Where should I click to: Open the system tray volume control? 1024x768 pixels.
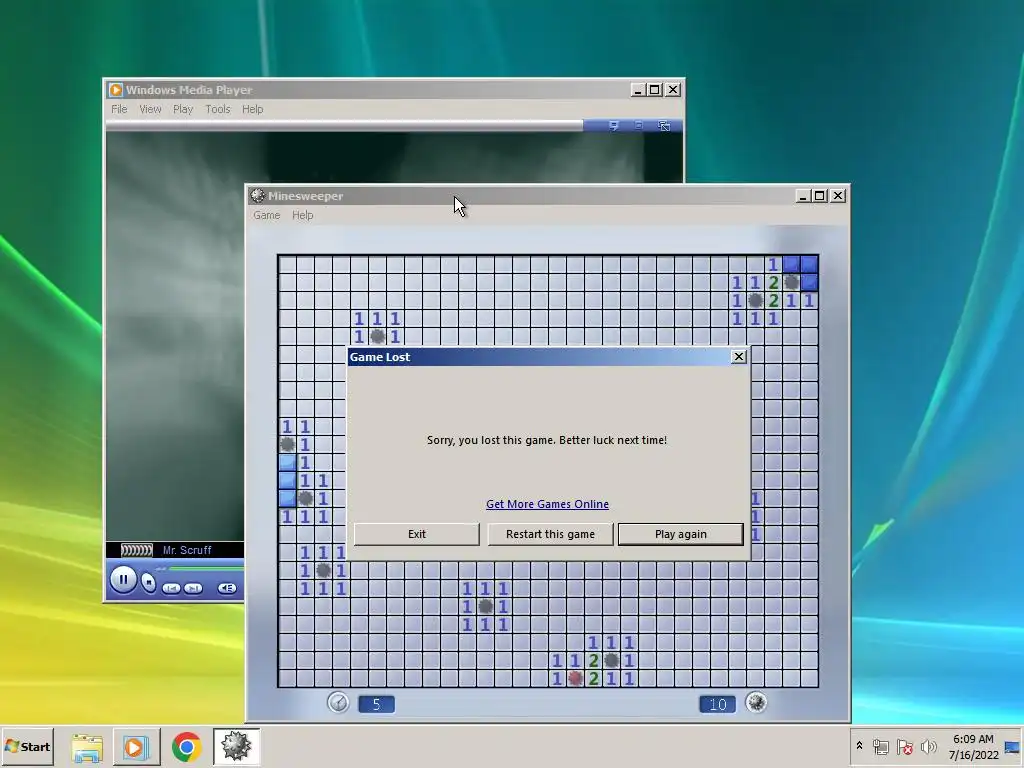(928, 746)
